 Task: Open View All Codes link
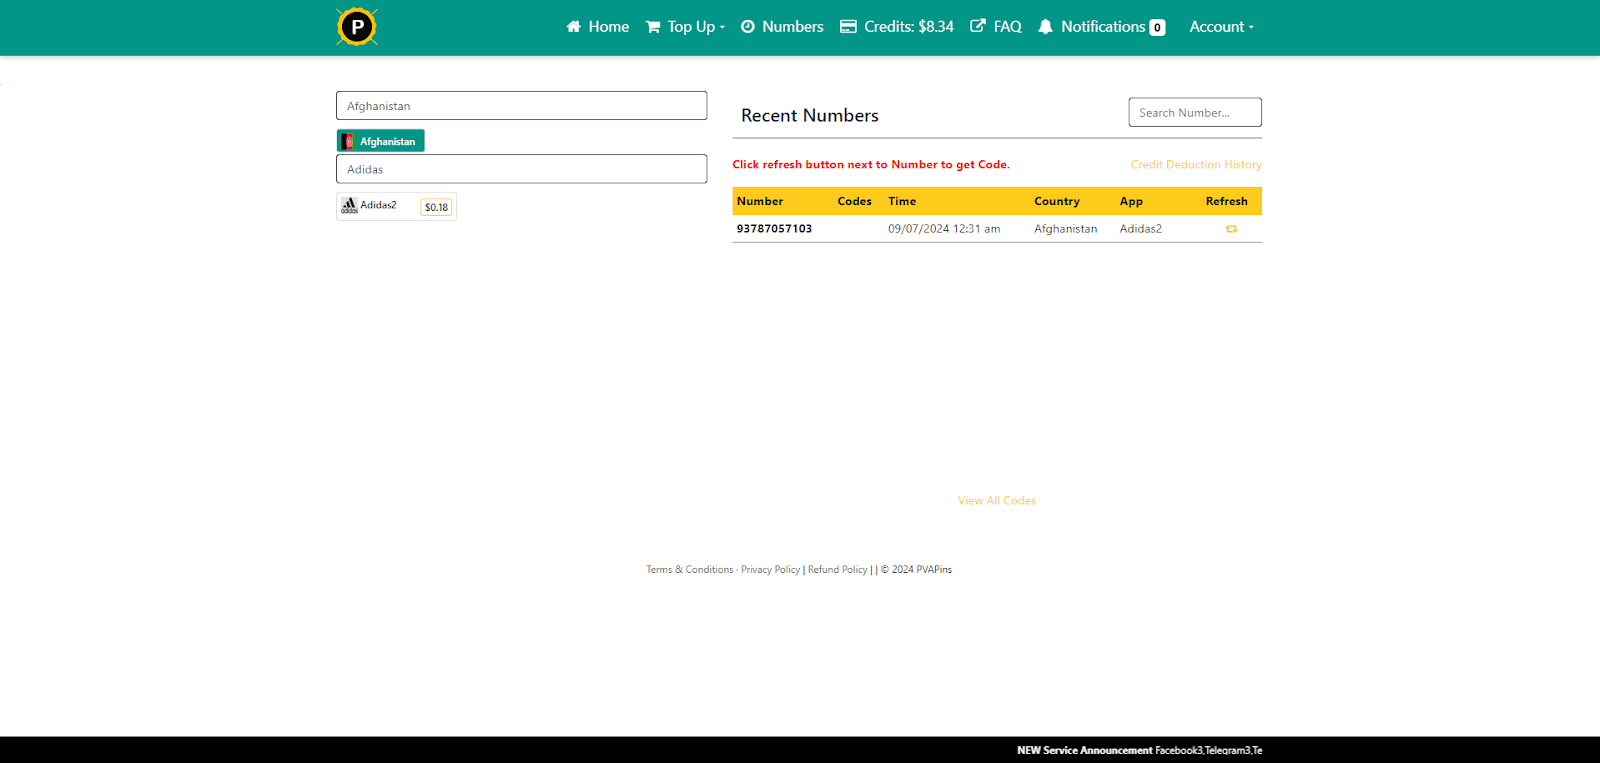(997, 501)
